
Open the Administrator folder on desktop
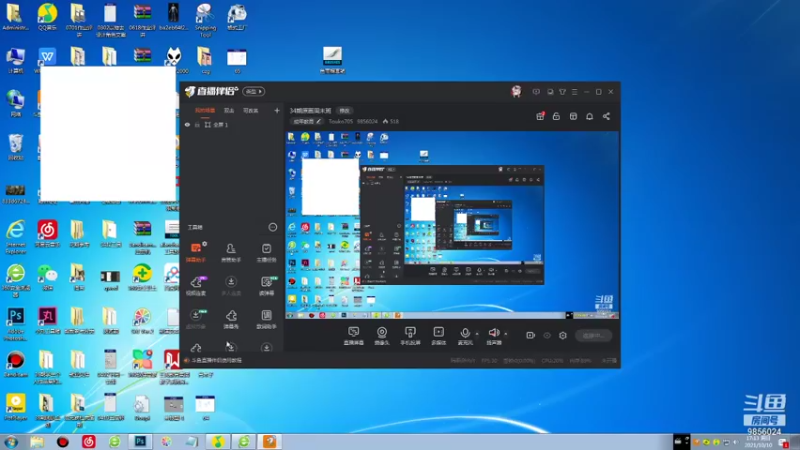[15, 17]
